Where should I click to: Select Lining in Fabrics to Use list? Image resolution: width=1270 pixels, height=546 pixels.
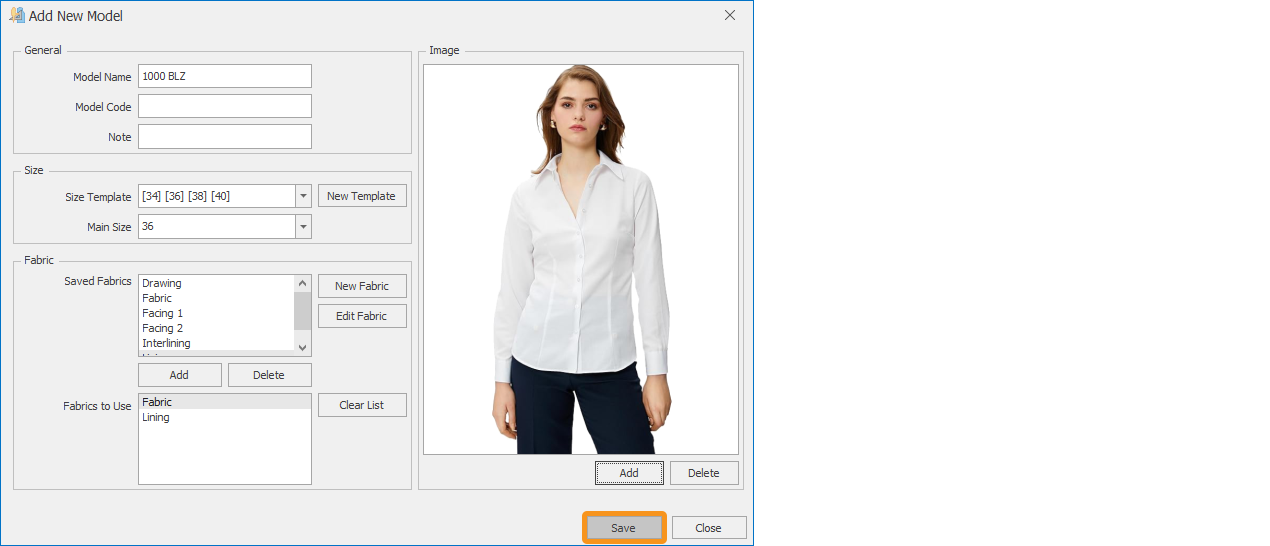[x=156, y=417]
